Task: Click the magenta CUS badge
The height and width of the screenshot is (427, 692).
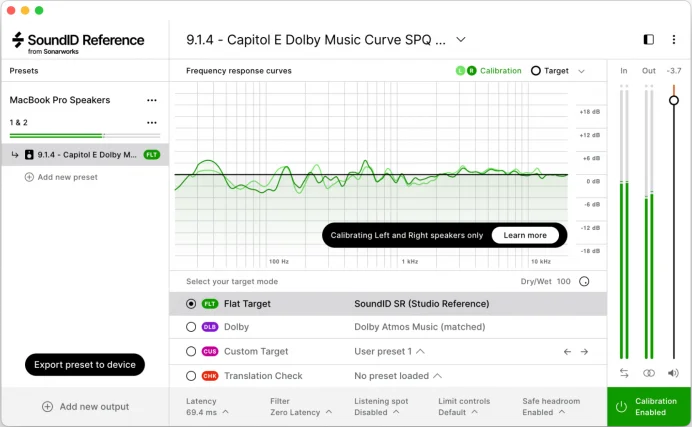Action: pos(210,352)
